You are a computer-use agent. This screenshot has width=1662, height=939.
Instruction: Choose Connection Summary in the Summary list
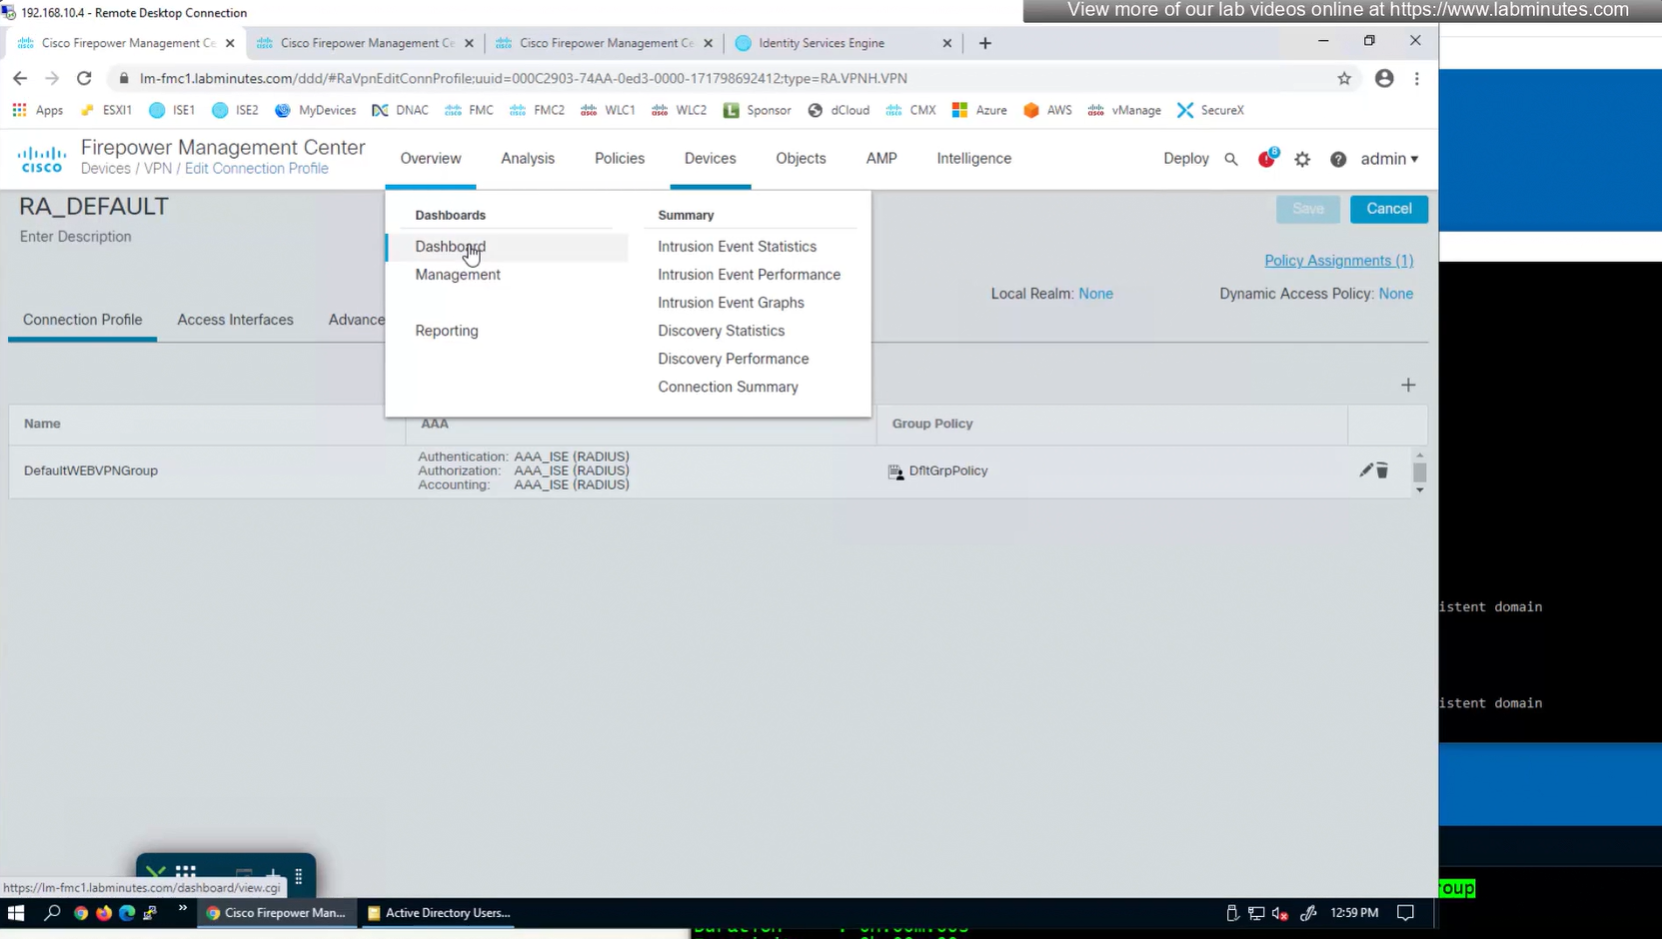pyautogui.click(x=727, y=387)
